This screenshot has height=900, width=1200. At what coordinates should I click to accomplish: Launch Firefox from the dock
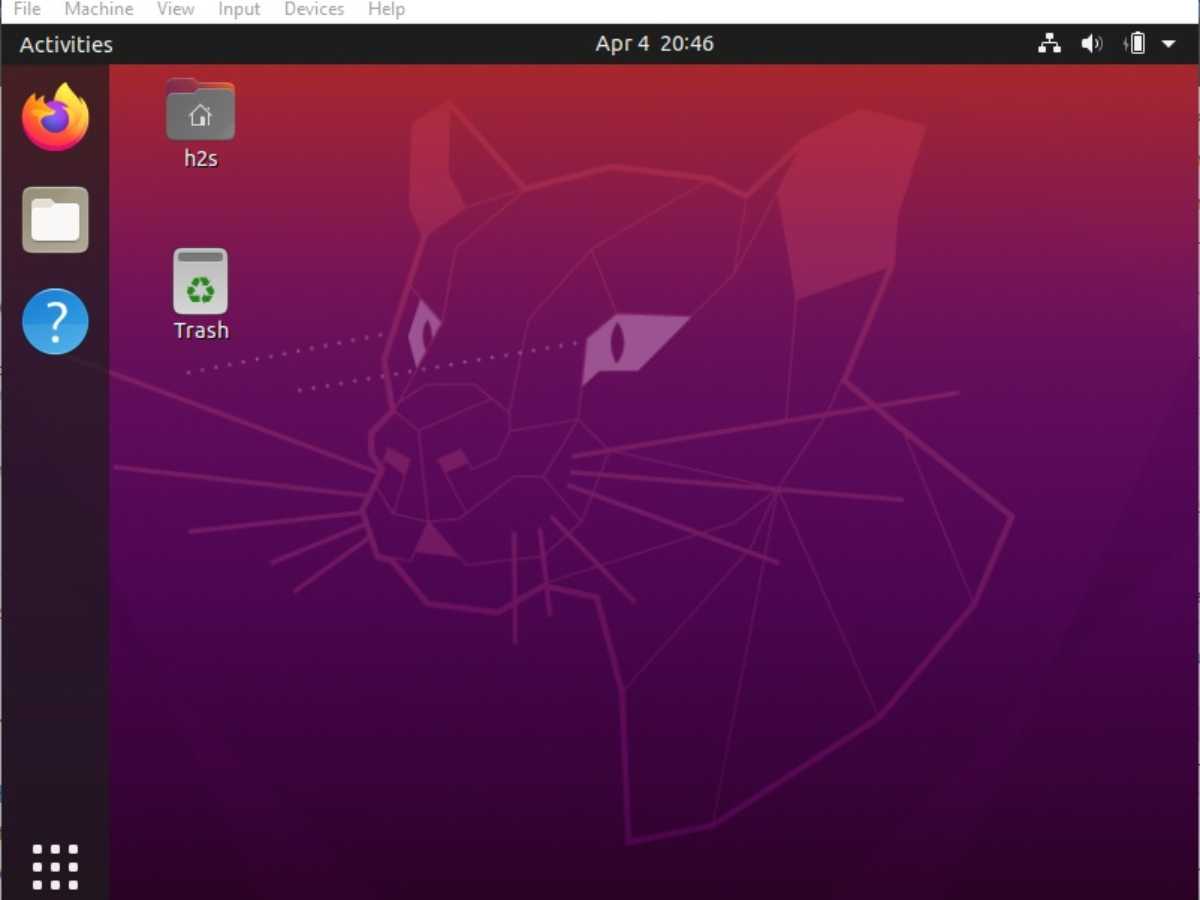[56, 117]
